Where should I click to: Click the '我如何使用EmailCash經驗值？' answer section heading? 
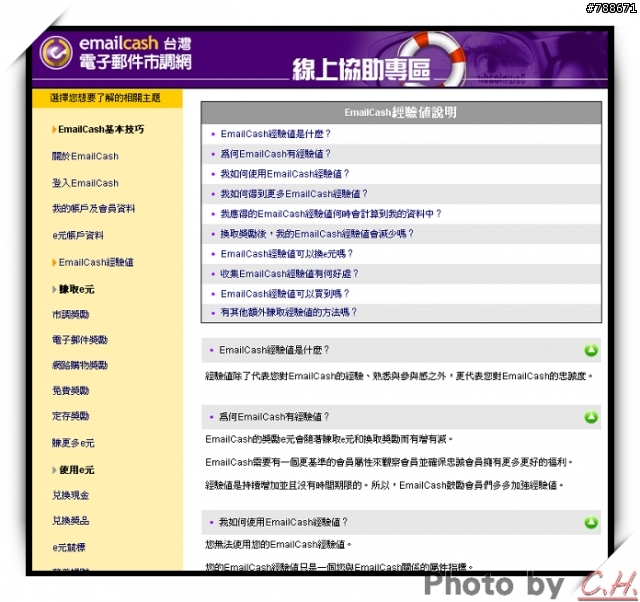(401, 522)
